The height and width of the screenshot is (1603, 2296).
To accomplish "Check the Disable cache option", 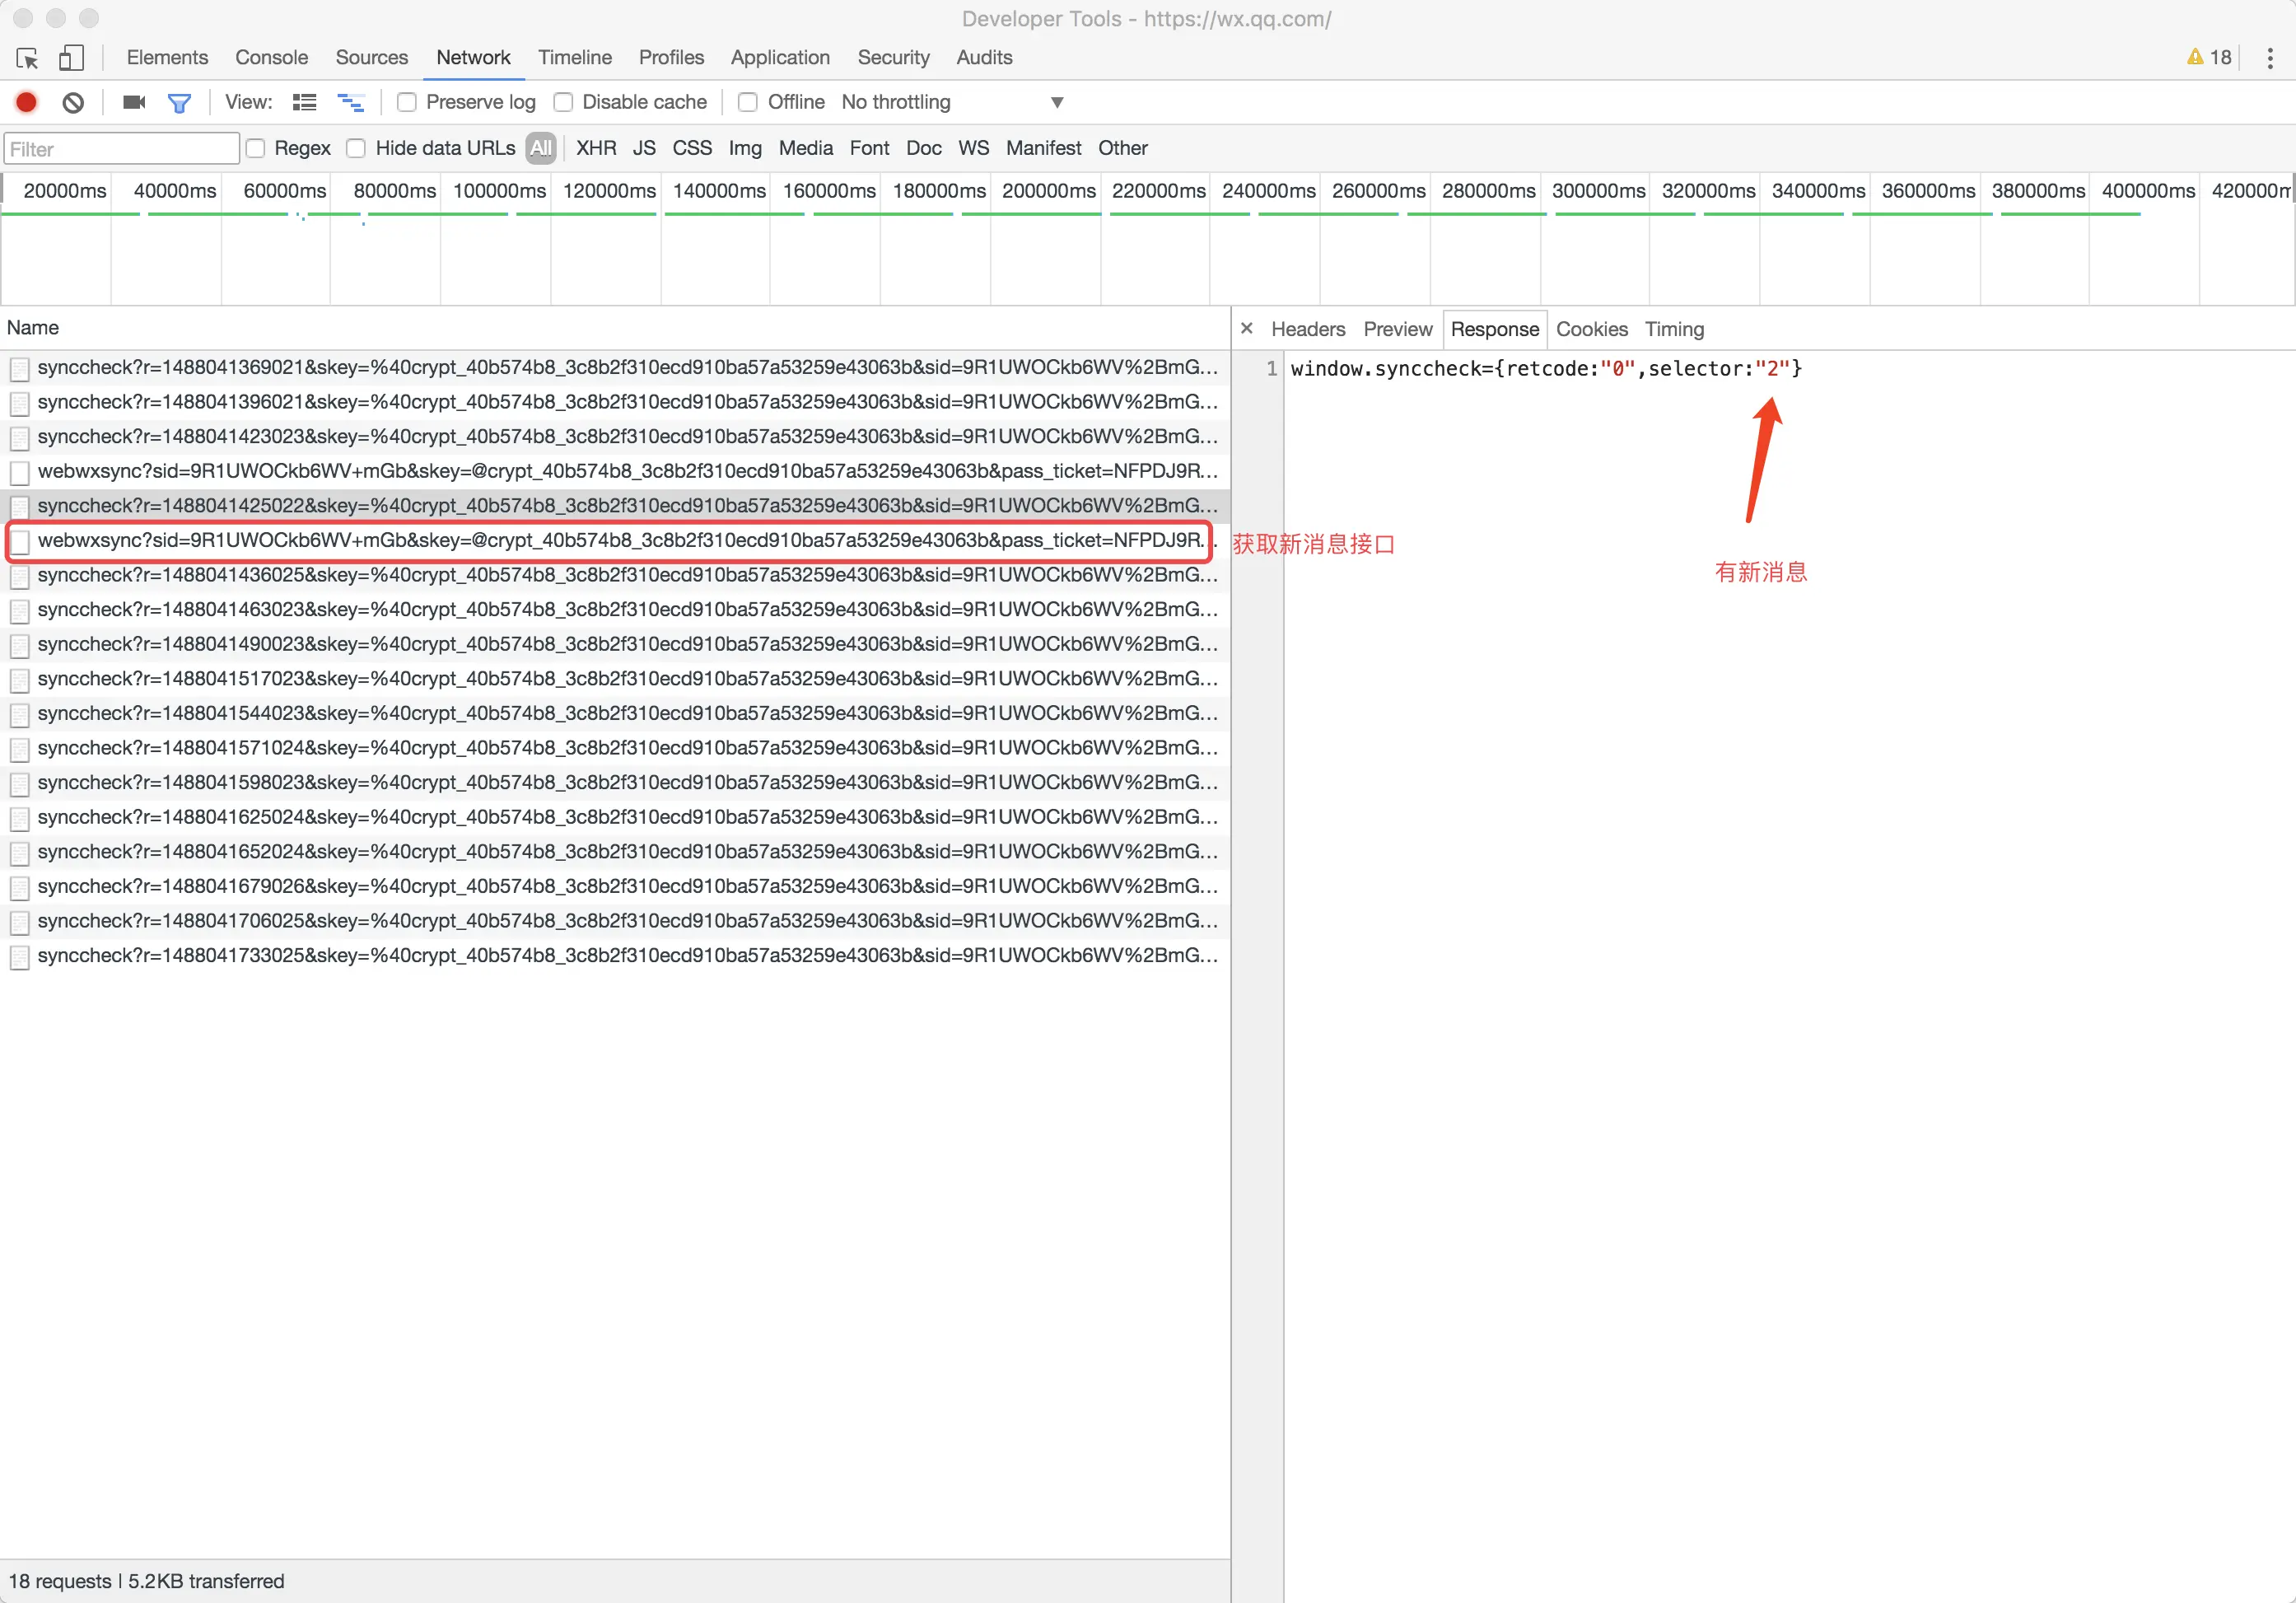I will tap(564, 102).
